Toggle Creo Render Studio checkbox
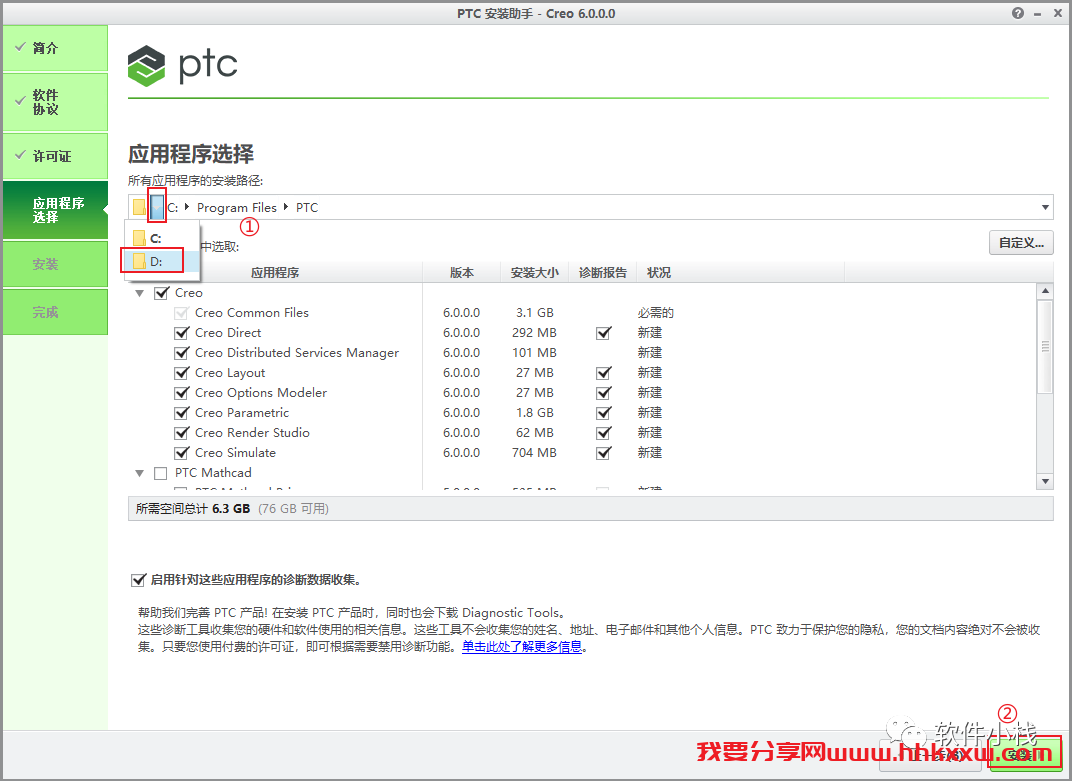The height and width of the screenshot is (781, 1072). click(x=181, y=433)
